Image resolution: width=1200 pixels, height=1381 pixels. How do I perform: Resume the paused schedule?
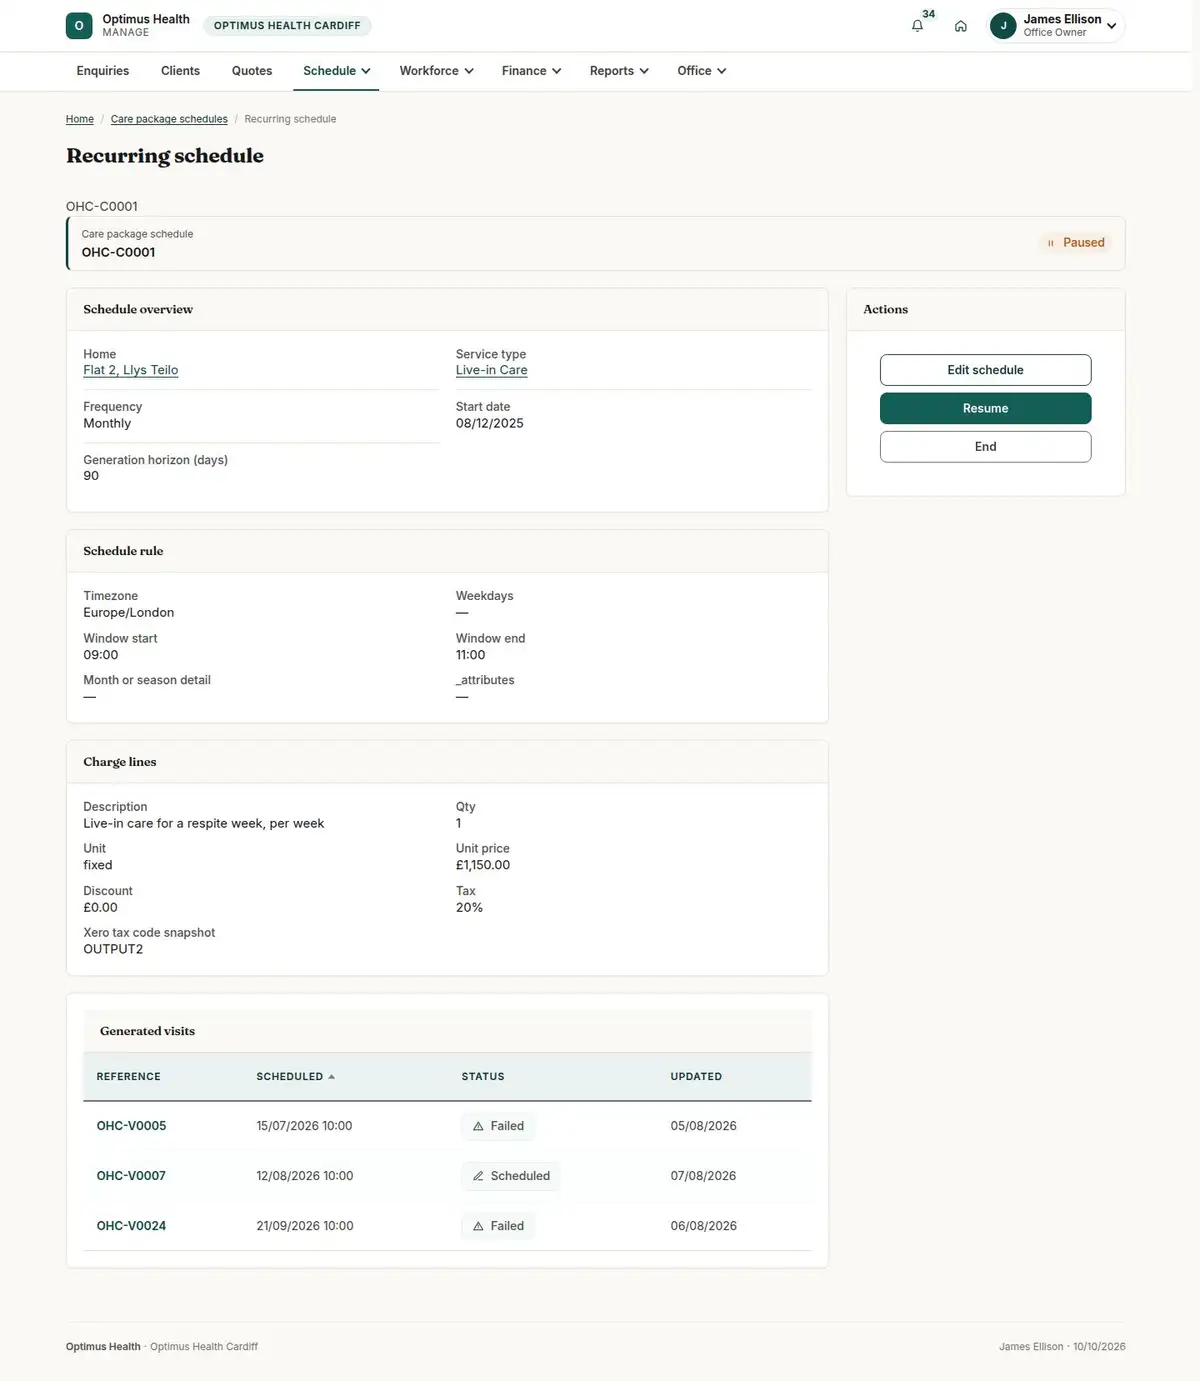tap(985, 408)
